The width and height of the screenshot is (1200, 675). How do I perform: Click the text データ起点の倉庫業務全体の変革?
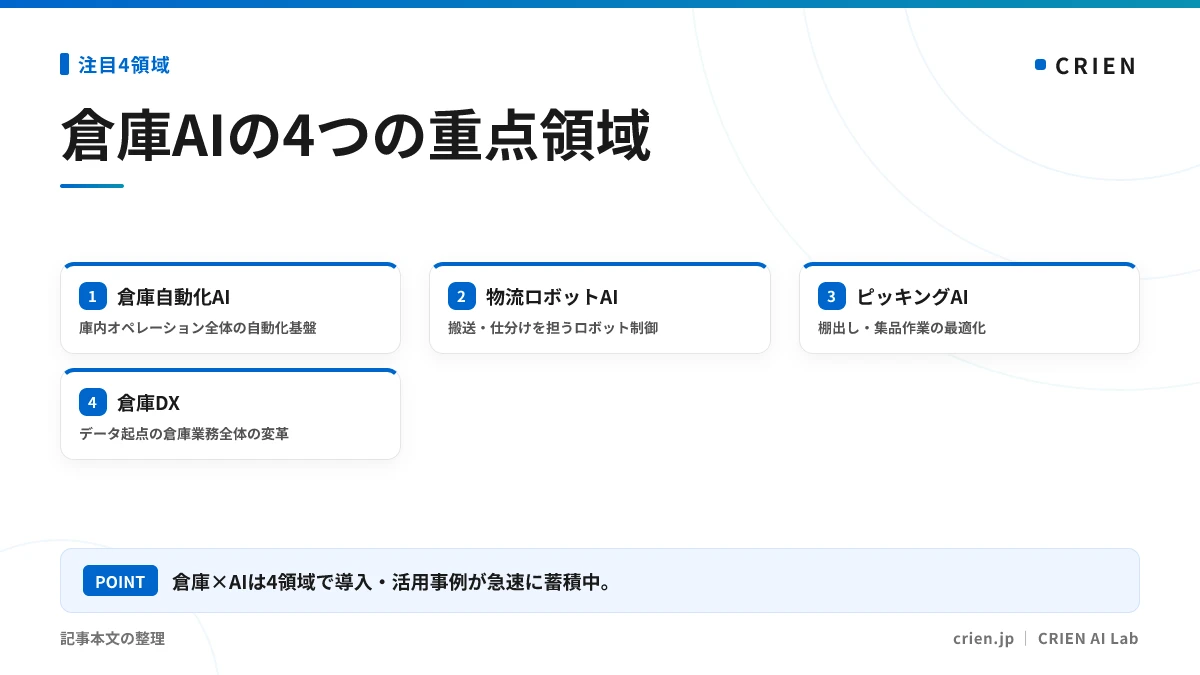coord(184,434)
